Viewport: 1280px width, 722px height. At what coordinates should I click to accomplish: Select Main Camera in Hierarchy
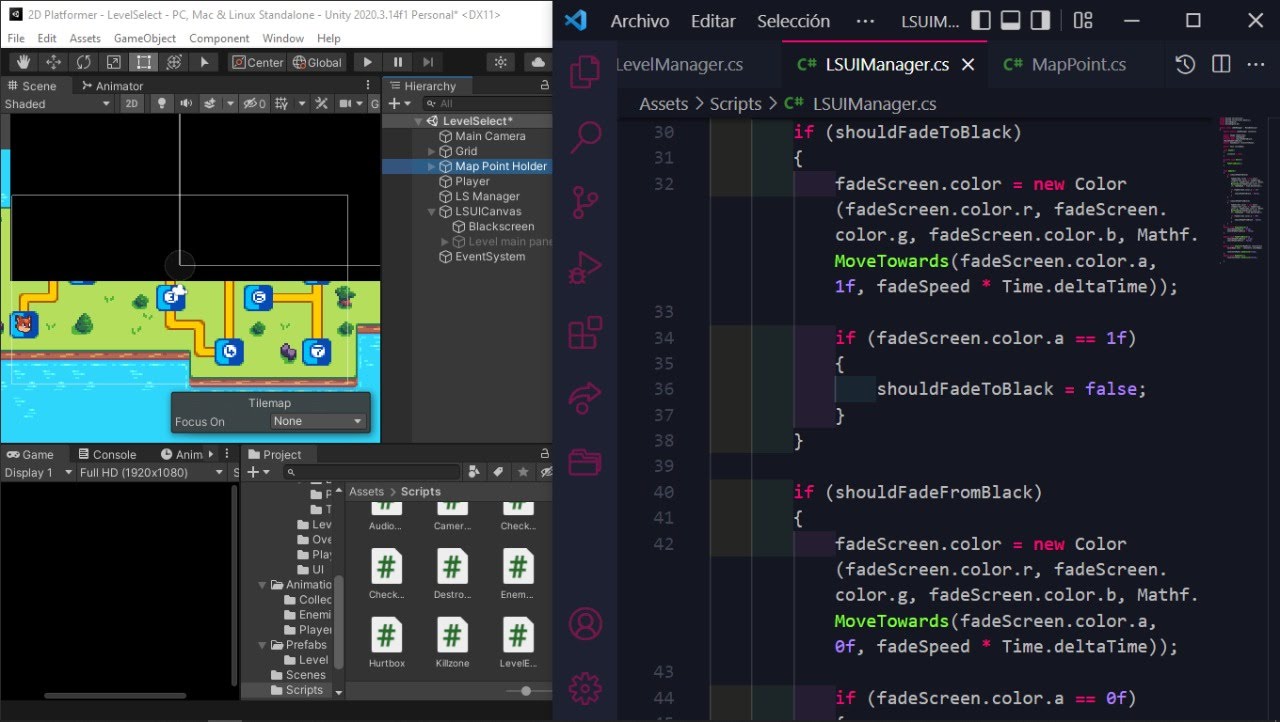[x=490, y=136]
